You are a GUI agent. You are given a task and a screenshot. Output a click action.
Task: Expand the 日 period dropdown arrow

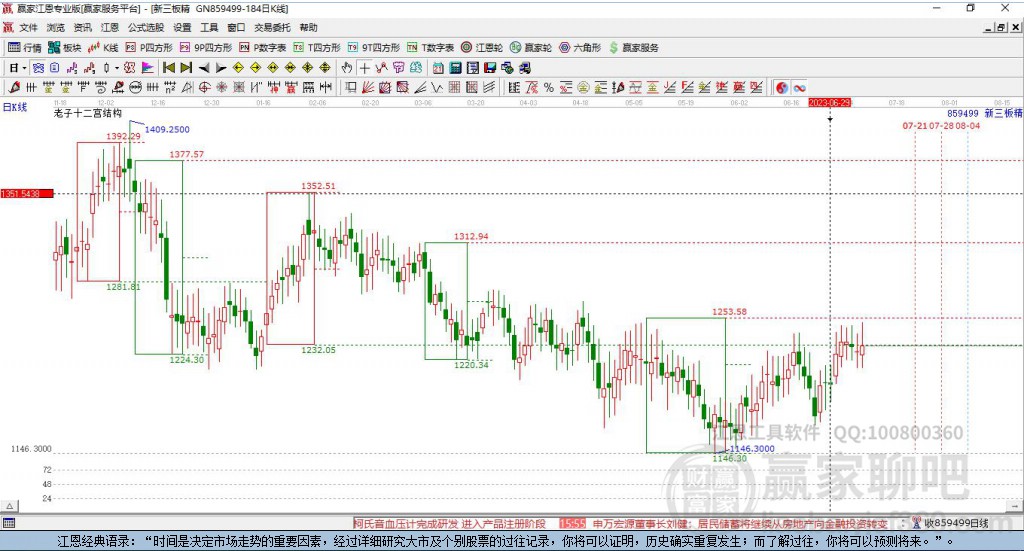pyautogui.click(x=23, y=68)
